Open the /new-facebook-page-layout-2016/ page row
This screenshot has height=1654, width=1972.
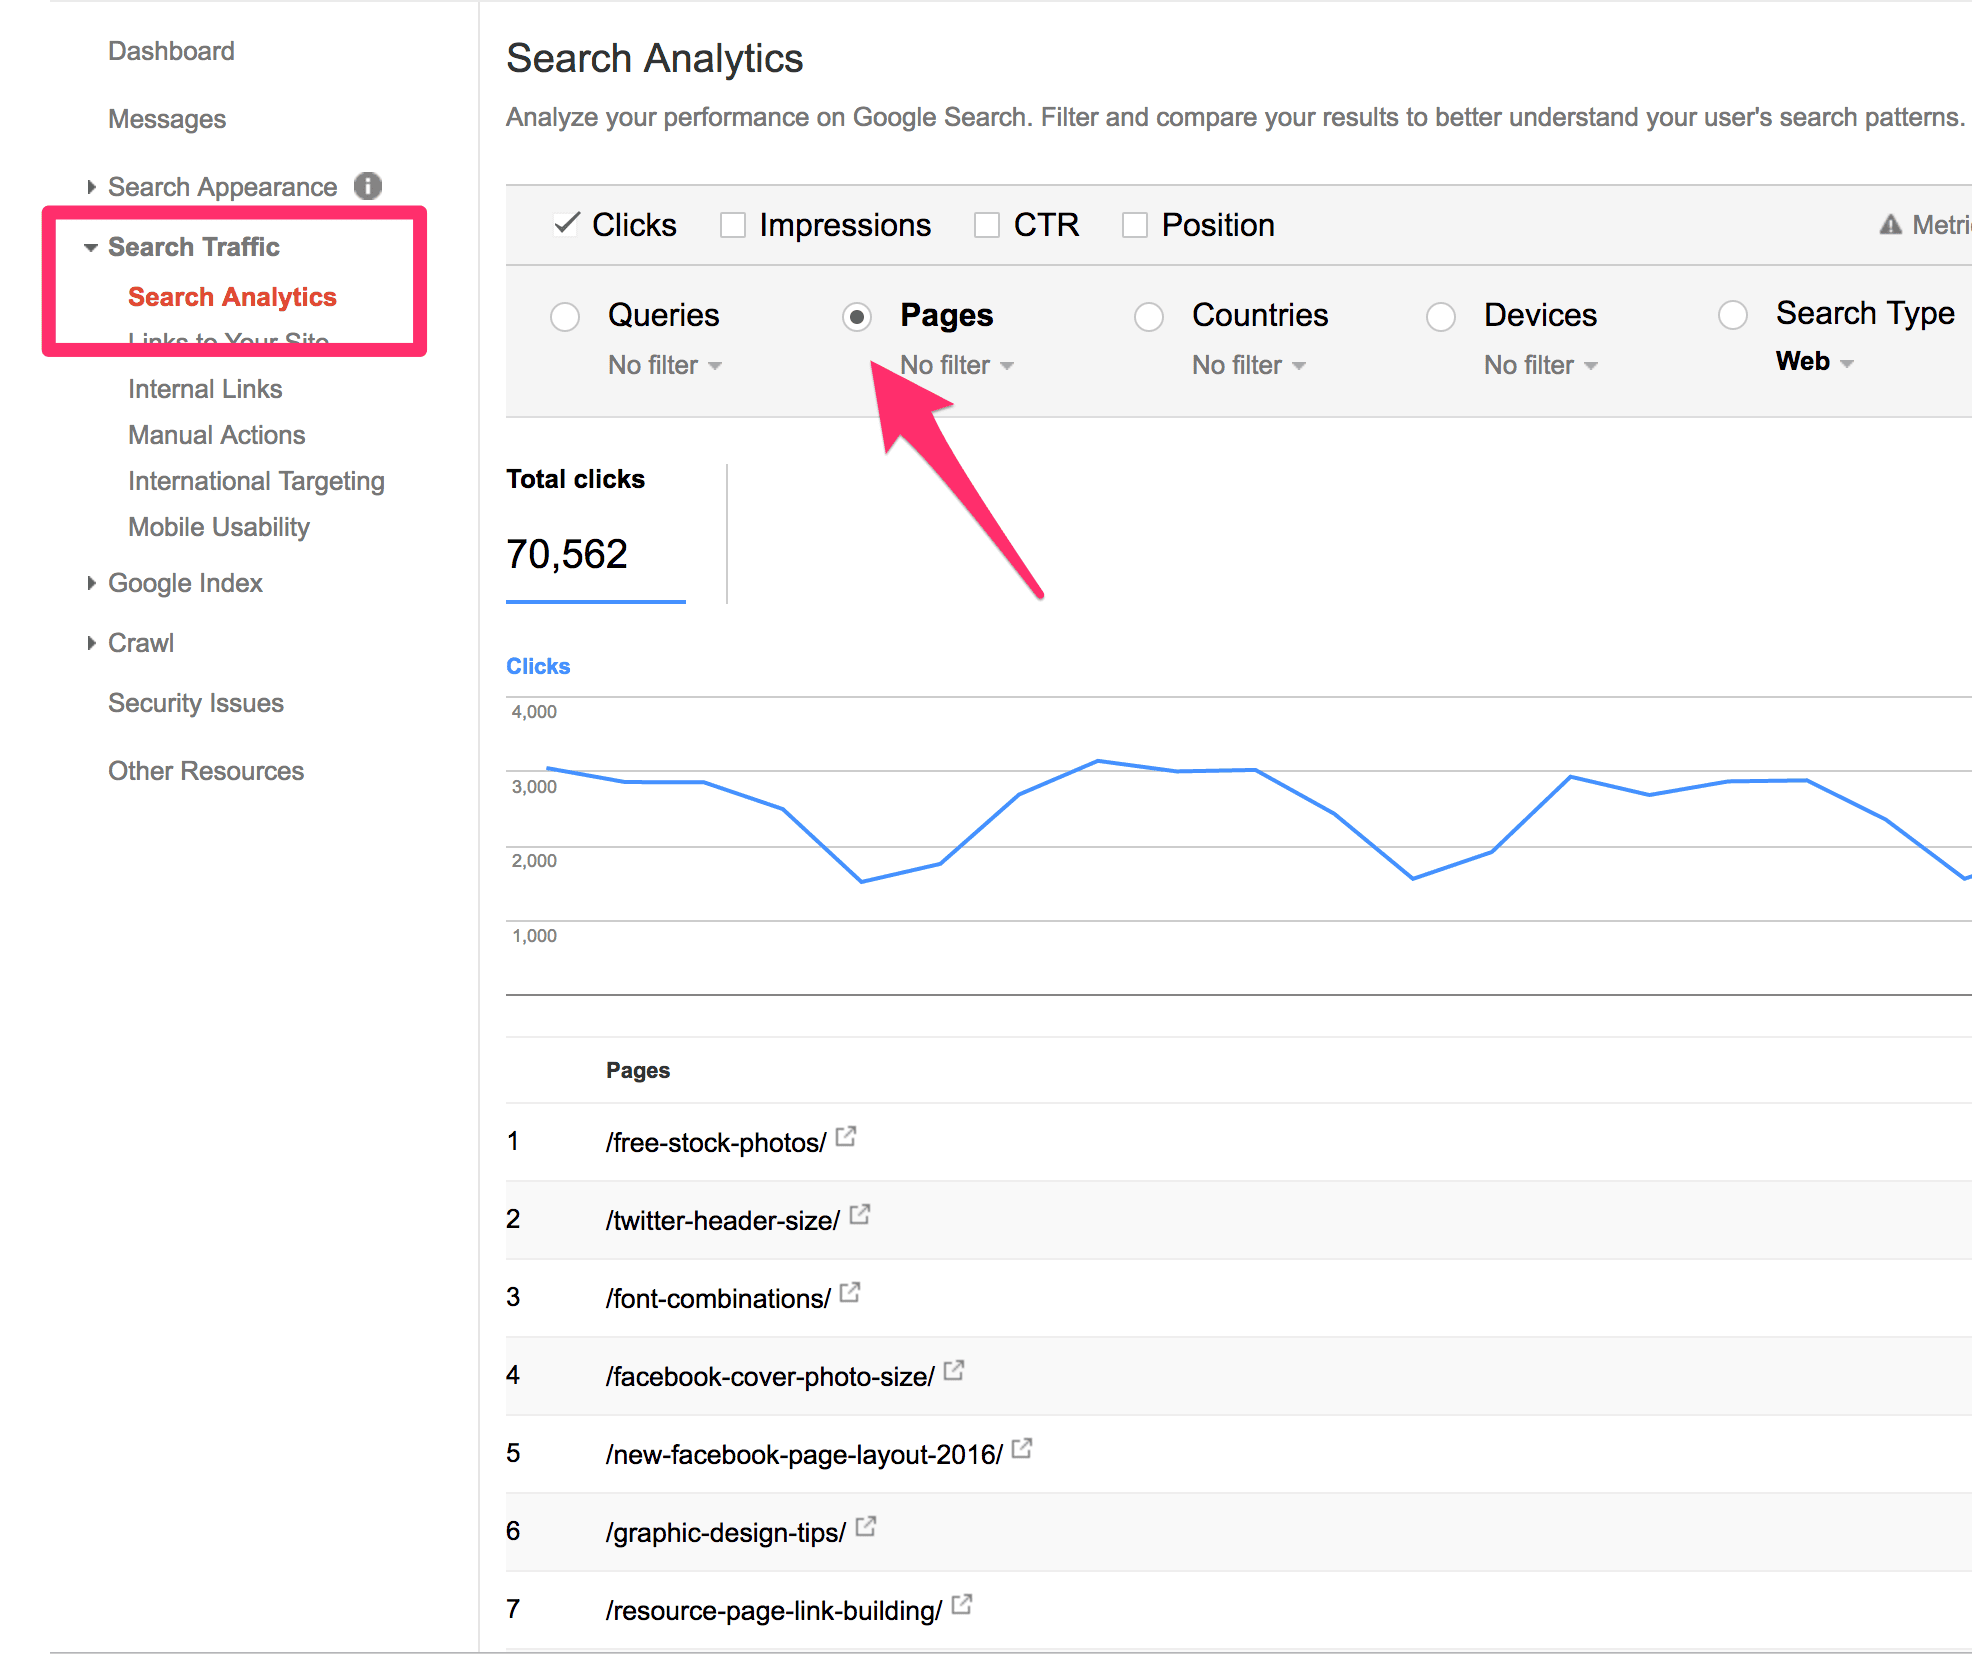[1238, 1454]
